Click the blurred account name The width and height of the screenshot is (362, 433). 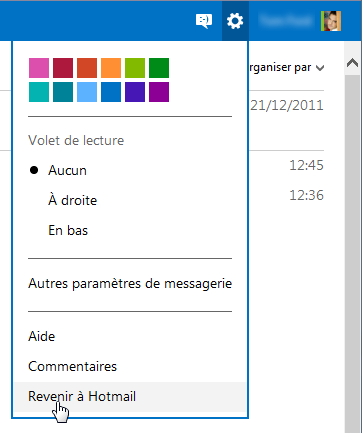pos(286,21)
